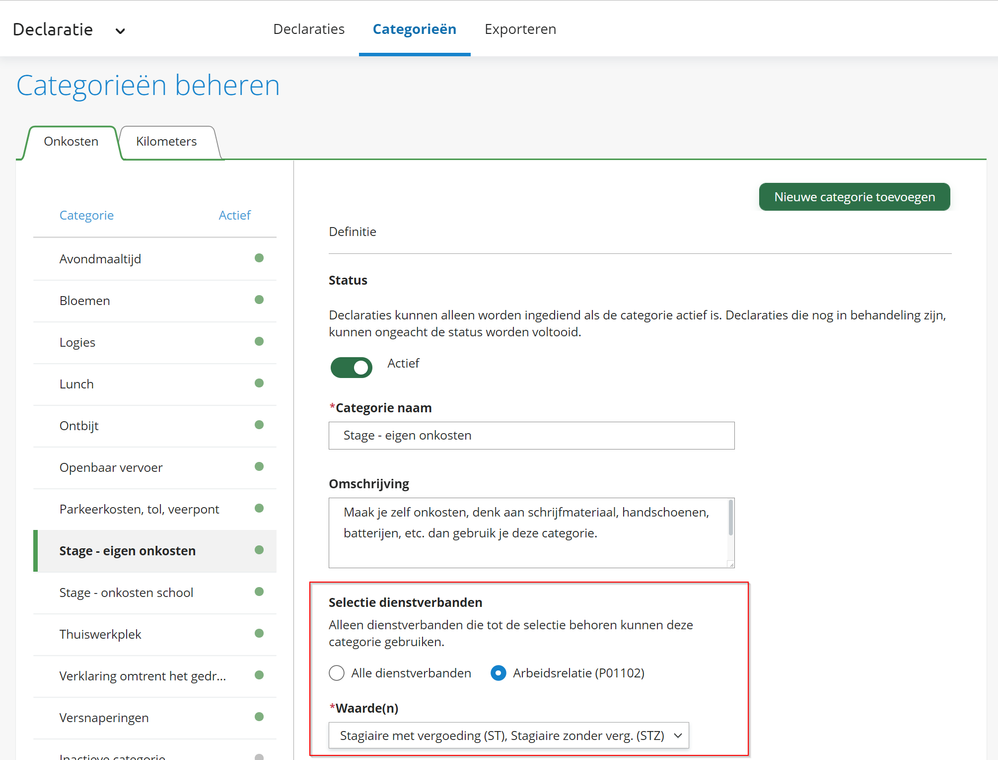Click the green dot beside Openbaar vervoer

(x=259, y=467)
